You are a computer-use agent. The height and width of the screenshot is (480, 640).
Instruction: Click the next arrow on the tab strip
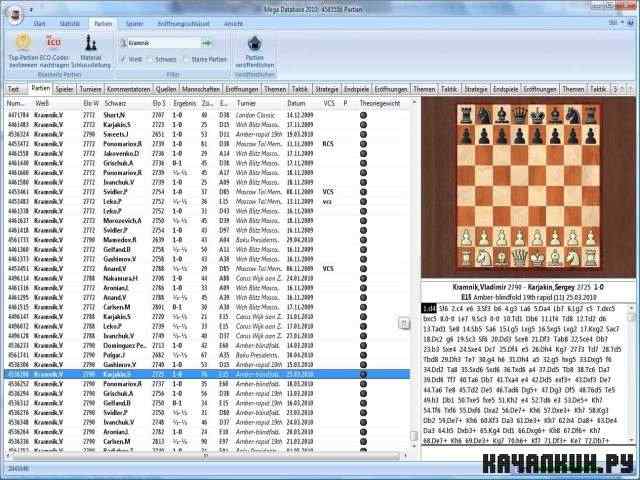point(631,89)
